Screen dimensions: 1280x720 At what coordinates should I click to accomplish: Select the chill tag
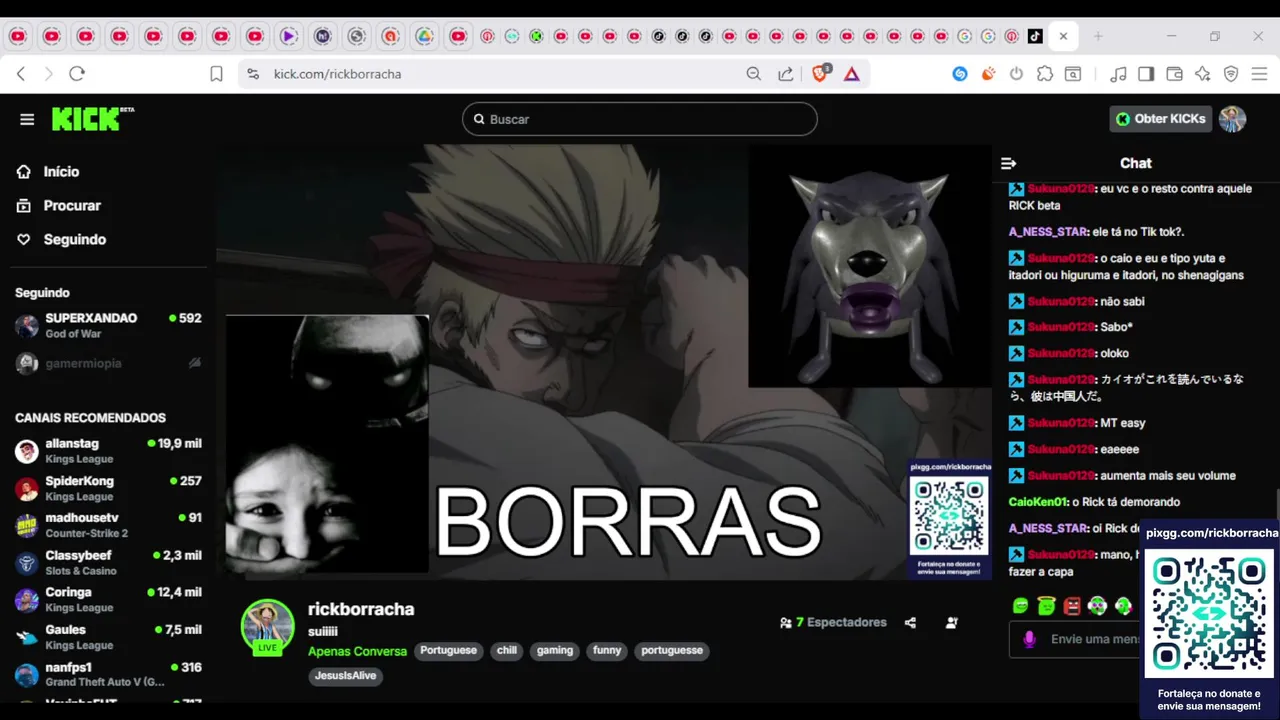click(x=507, y=650)
